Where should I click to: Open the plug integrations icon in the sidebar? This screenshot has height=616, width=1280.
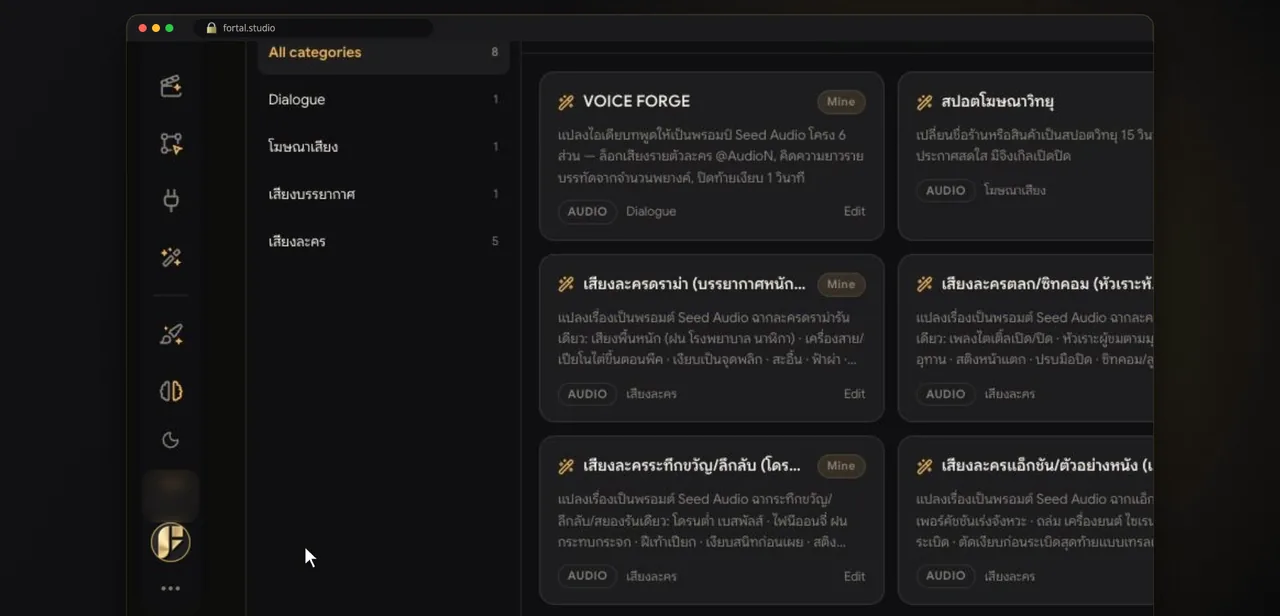click(171, 200)
